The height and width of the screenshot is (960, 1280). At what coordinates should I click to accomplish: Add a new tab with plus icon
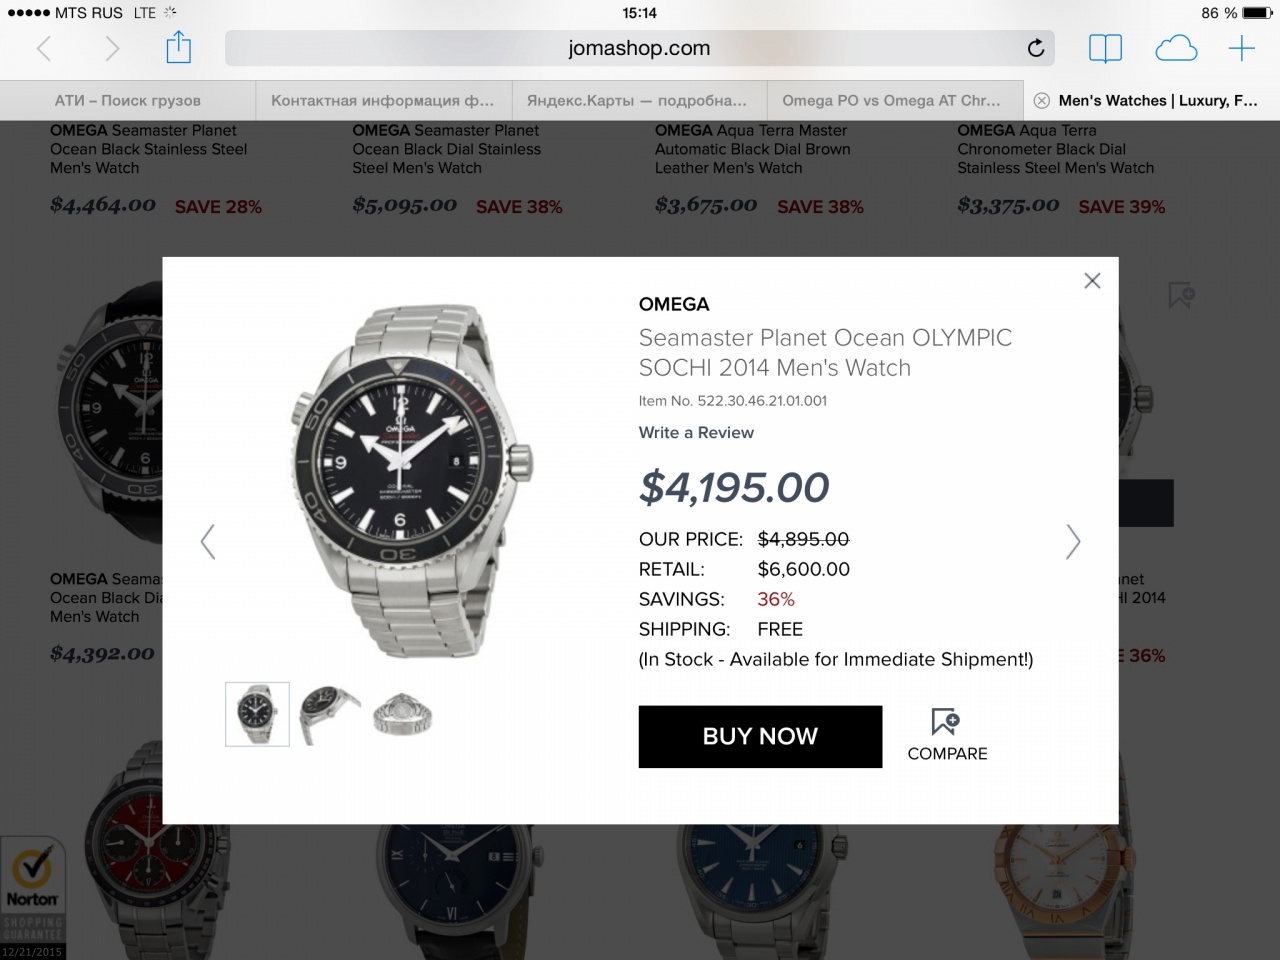(1241, 48)
